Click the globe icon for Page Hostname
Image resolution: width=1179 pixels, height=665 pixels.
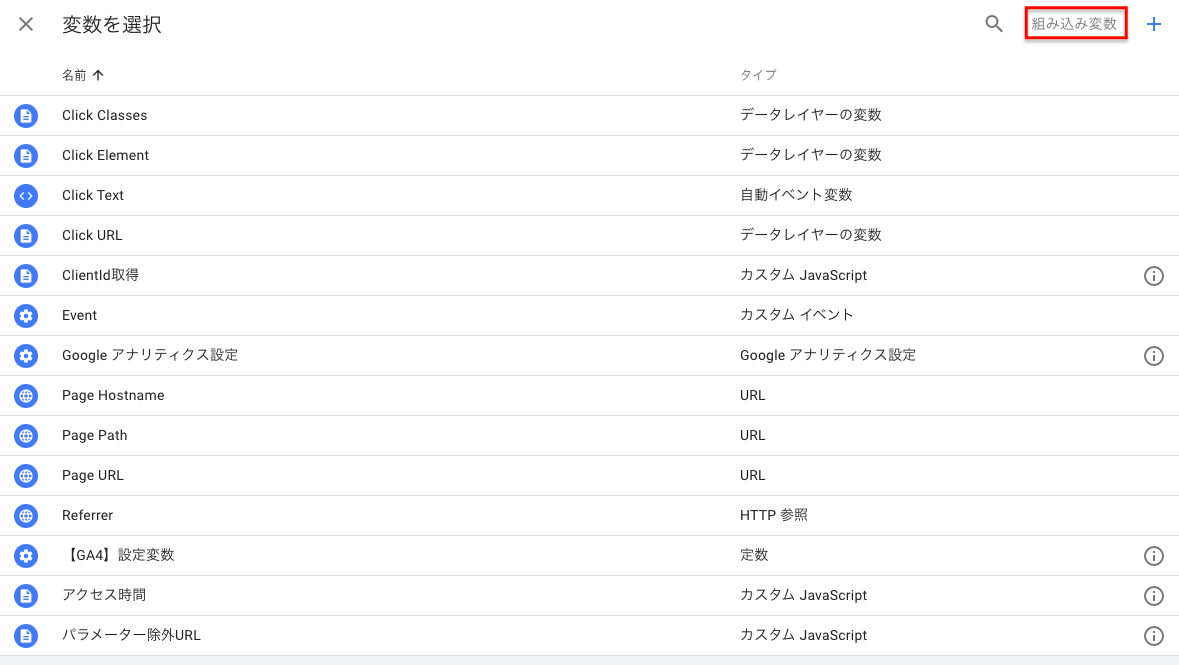[26, 396]
